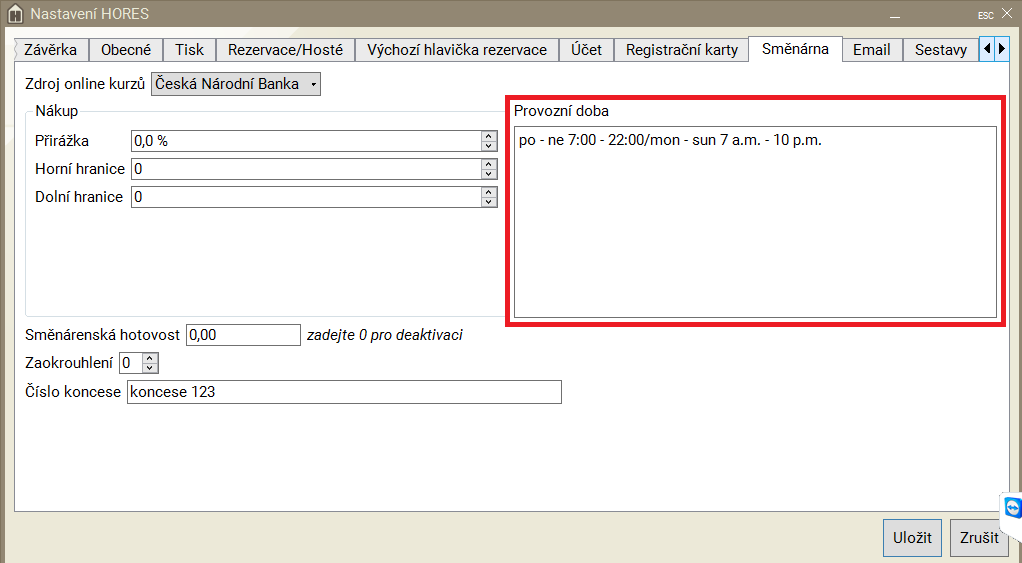Increase the Dolní hranice value with up arrow

pyautogui.click(x=489, y=192)
